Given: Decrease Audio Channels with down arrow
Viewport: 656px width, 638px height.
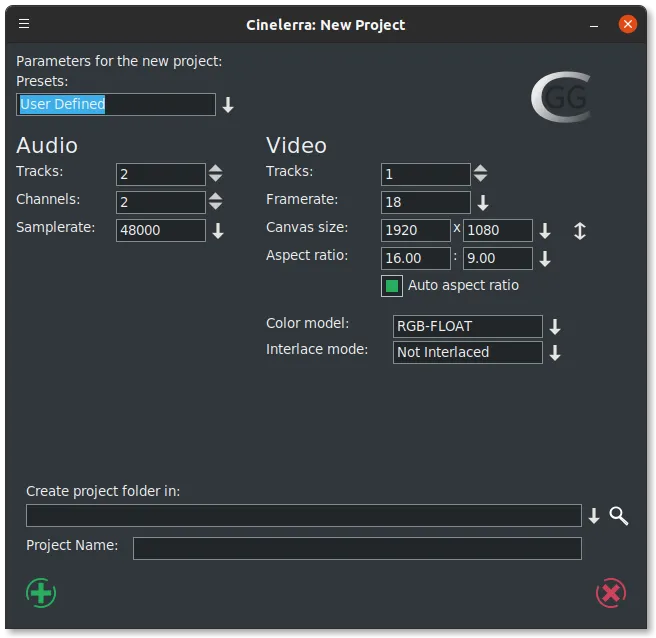Looking at the screenshot, I should pos(215,206).
